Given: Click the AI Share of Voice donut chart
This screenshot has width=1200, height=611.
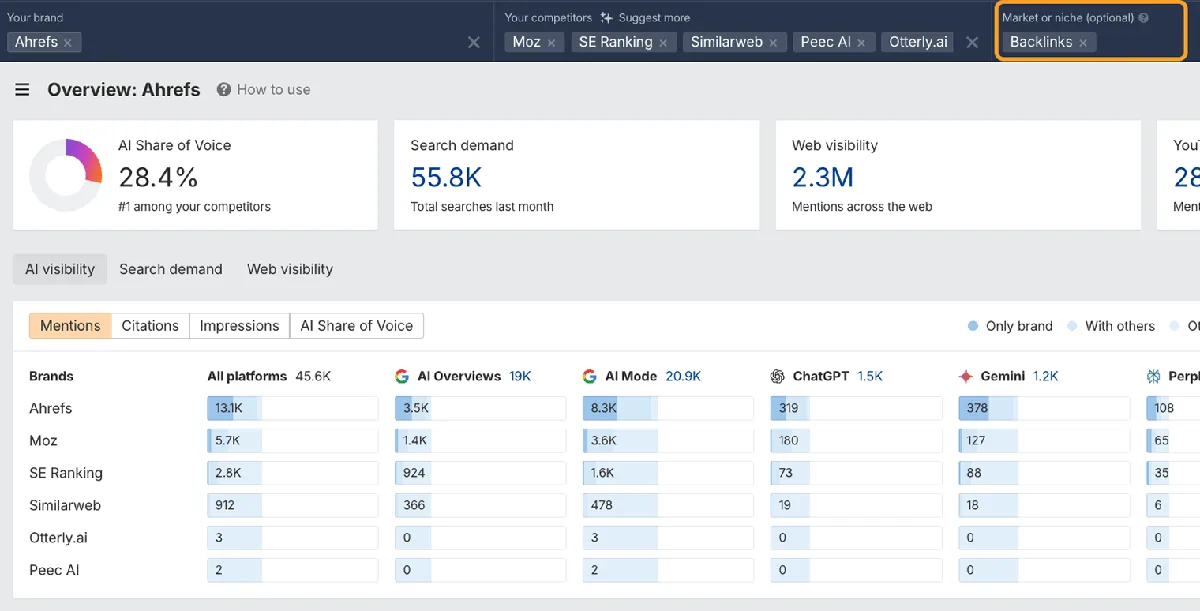Looking at the screenshot, I should coord(66,176).
